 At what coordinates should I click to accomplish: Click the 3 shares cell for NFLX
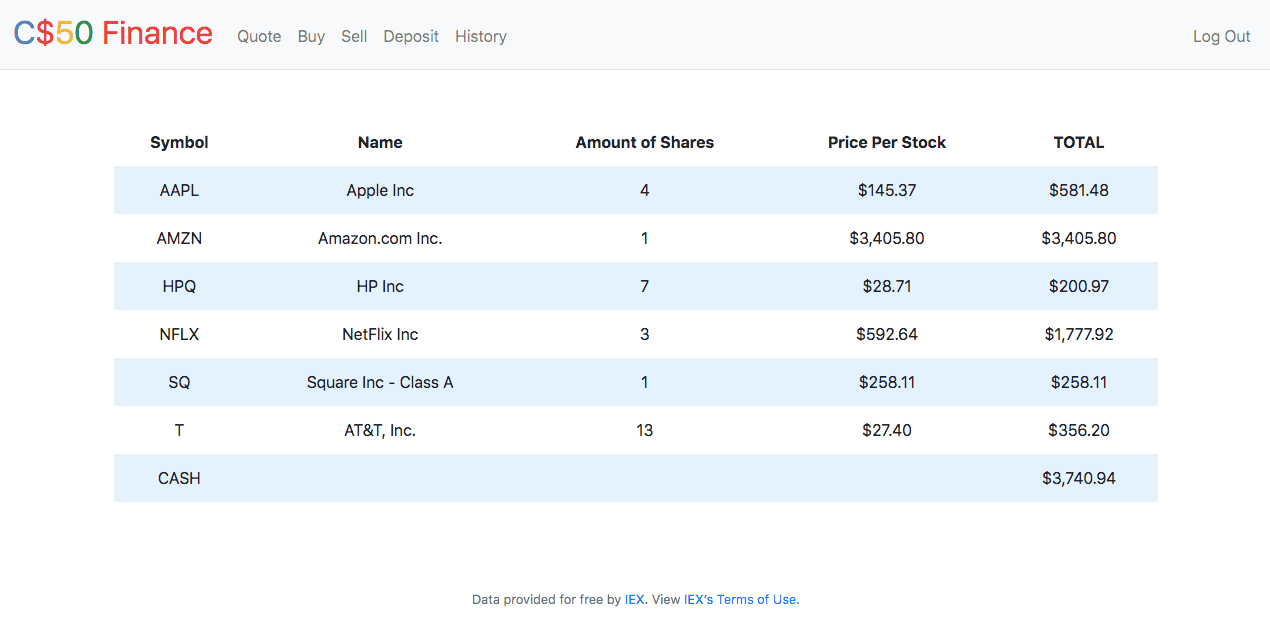[645, 334]
